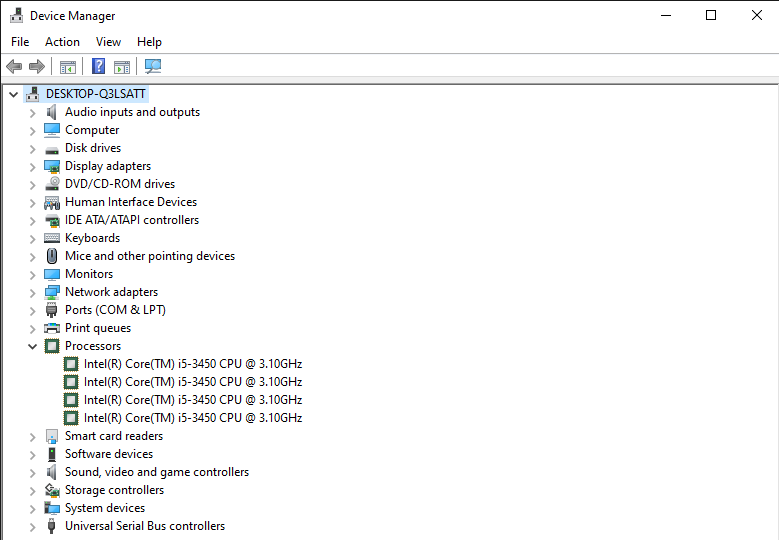Click the Monitors category icon
Viewport: 779px width, 540px height.
coord(52,274)
